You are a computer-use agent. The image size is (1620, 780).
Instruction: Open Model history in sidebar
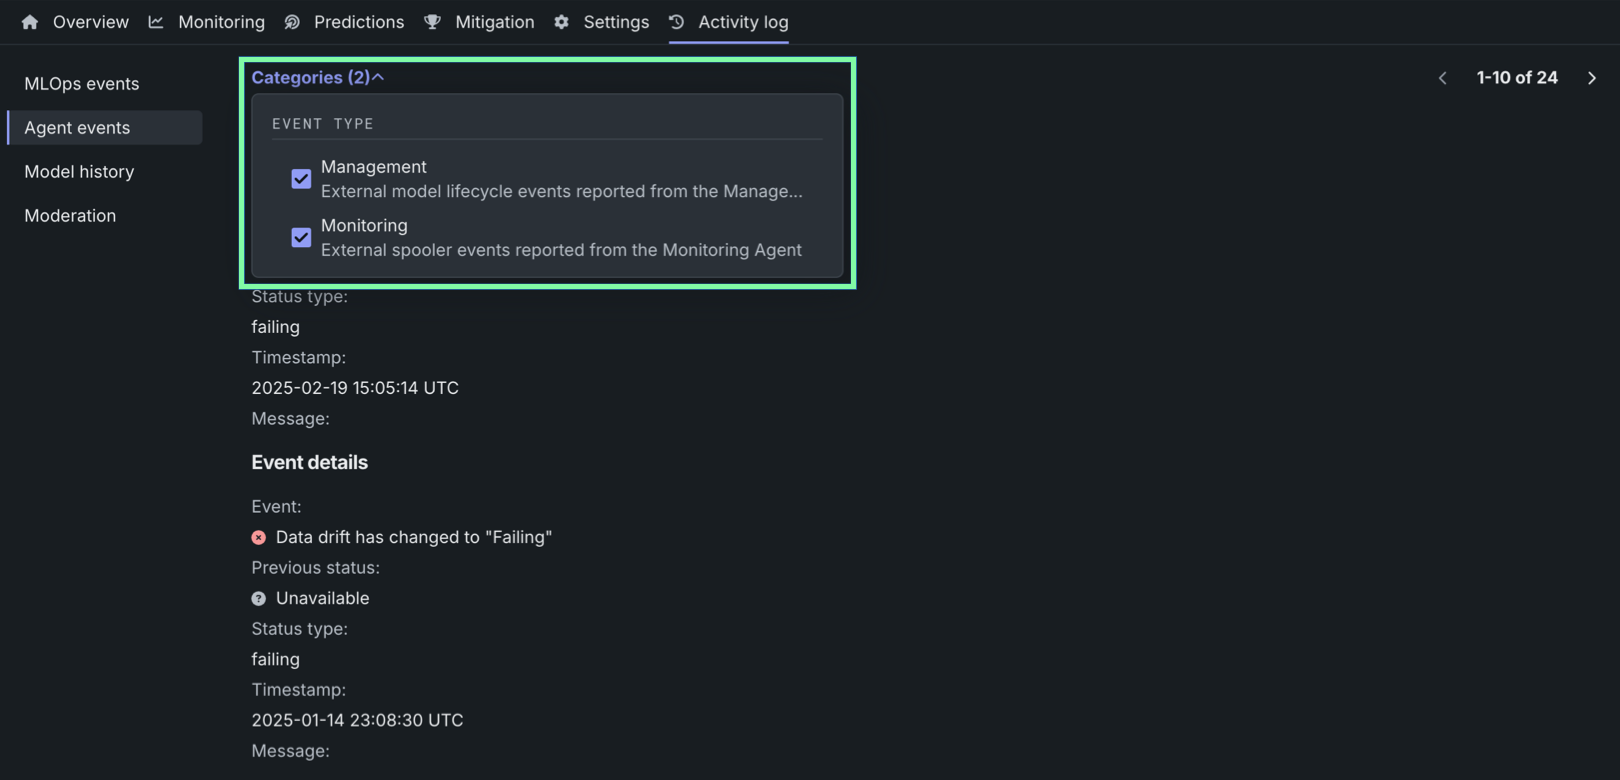pos(79,172)
